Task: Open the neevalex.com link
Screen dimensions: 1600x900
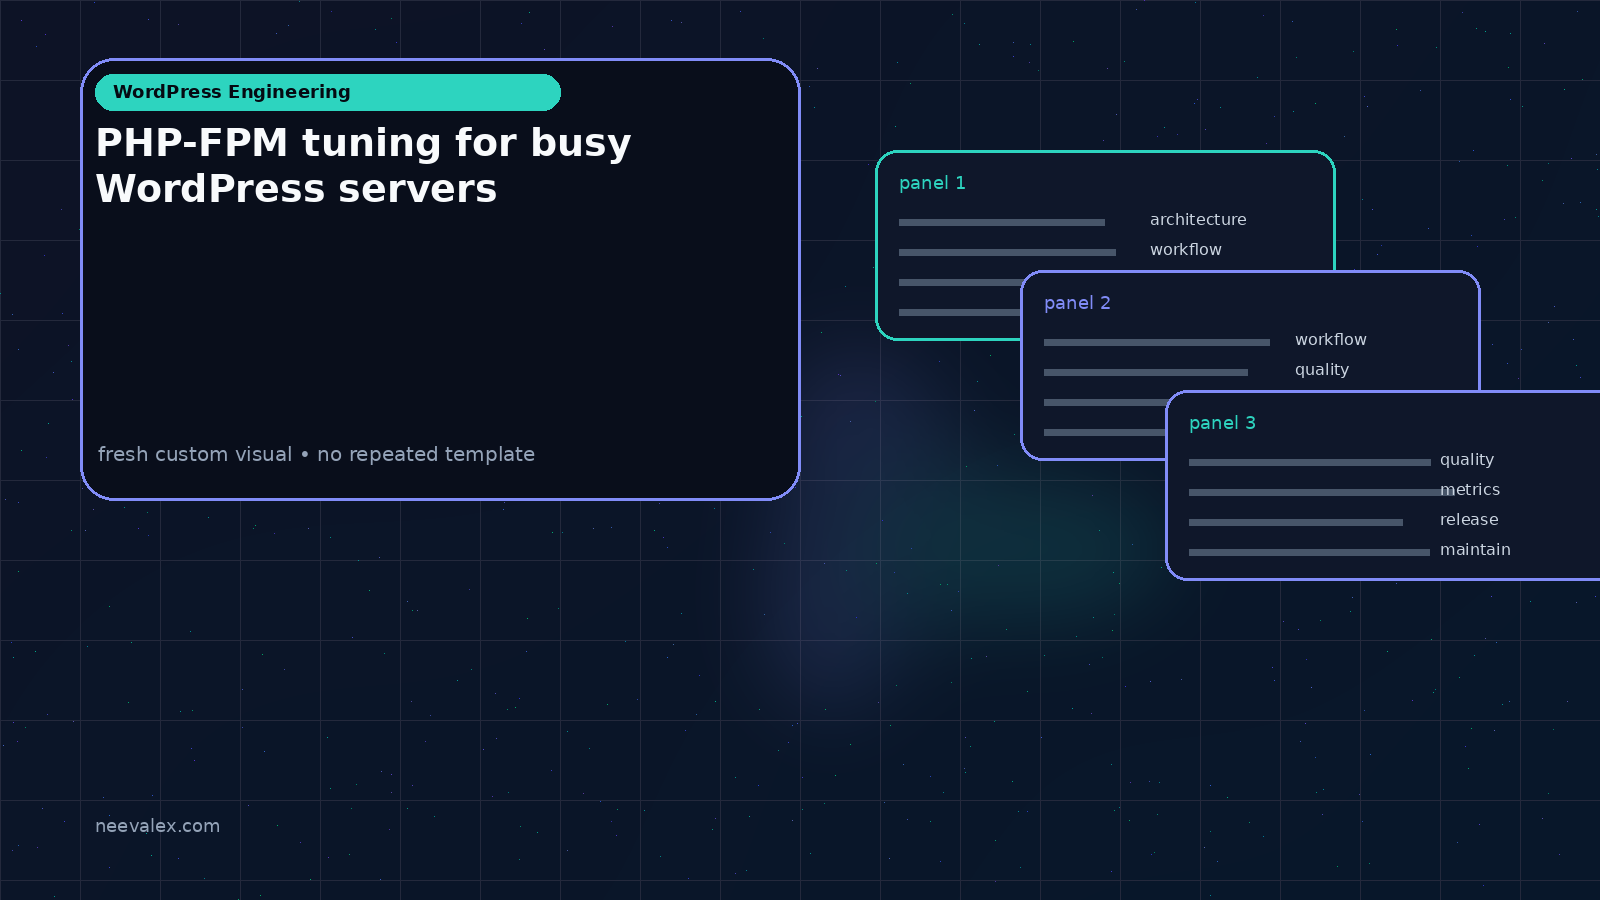Action: 157,826
